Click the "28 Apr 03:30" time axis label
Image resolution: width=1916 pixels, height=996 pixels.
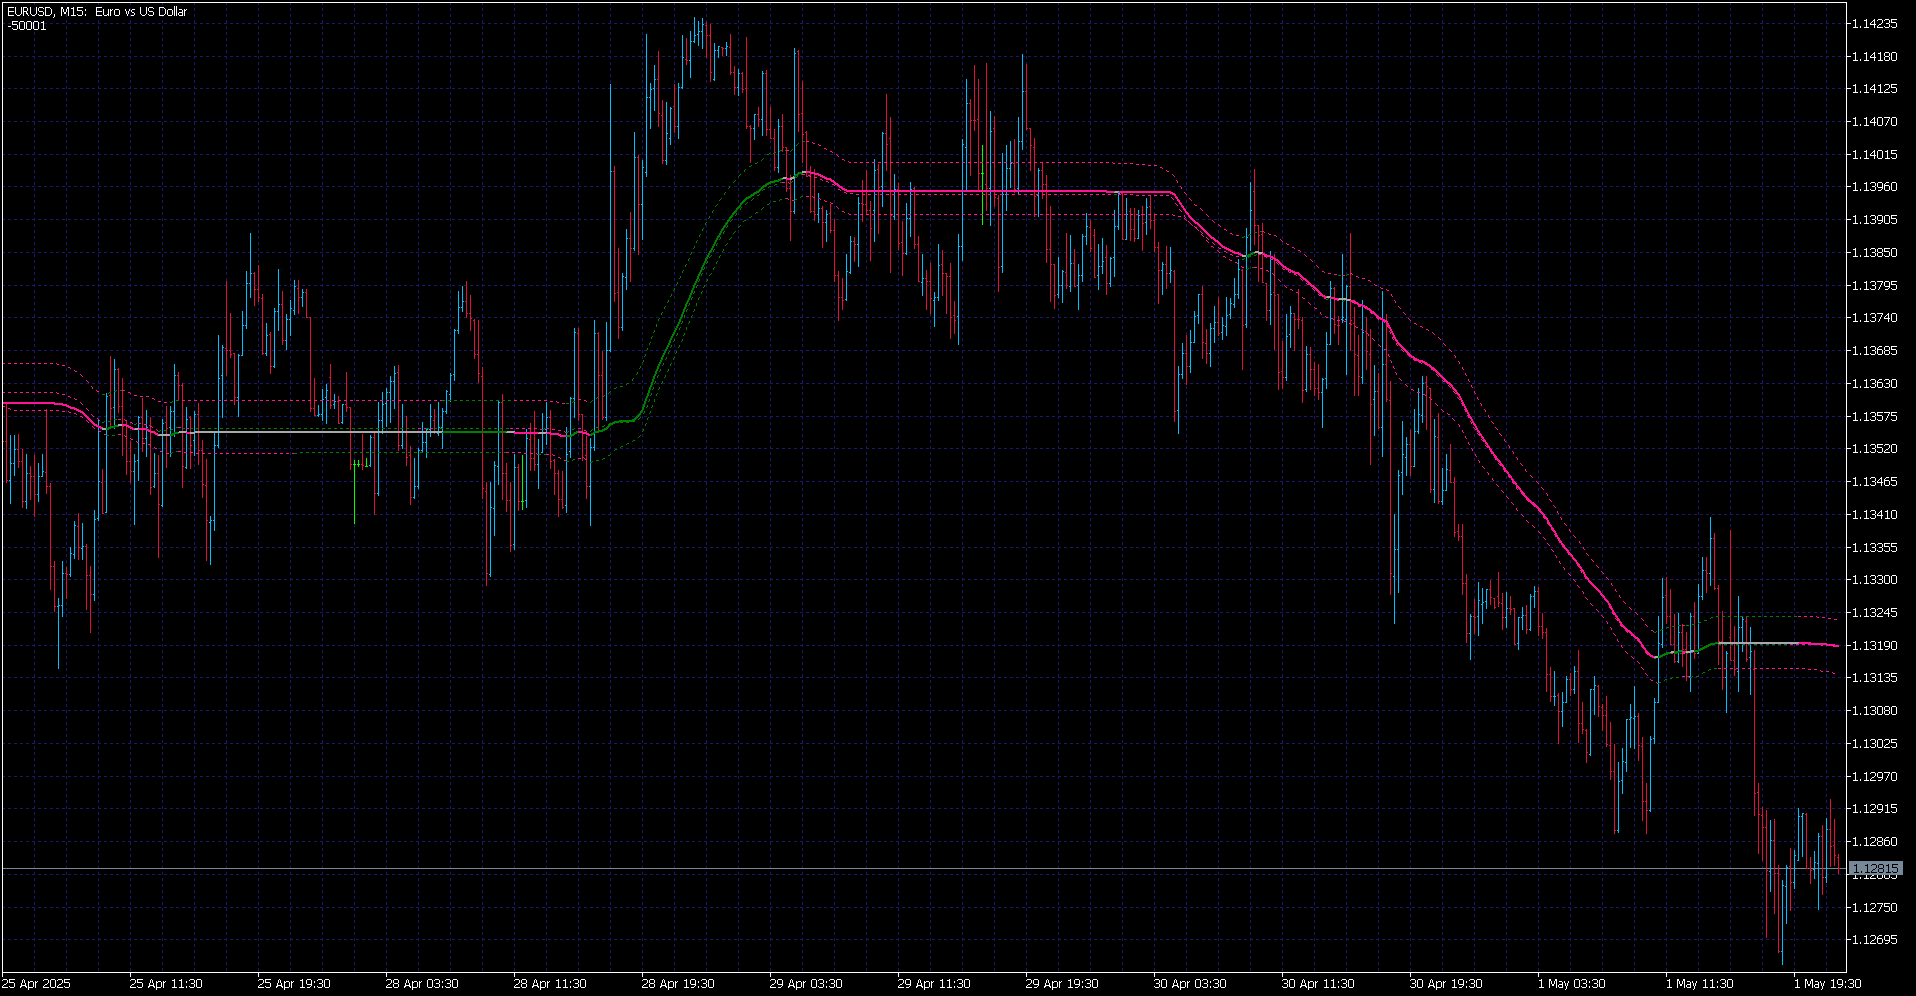click(422, 984)
